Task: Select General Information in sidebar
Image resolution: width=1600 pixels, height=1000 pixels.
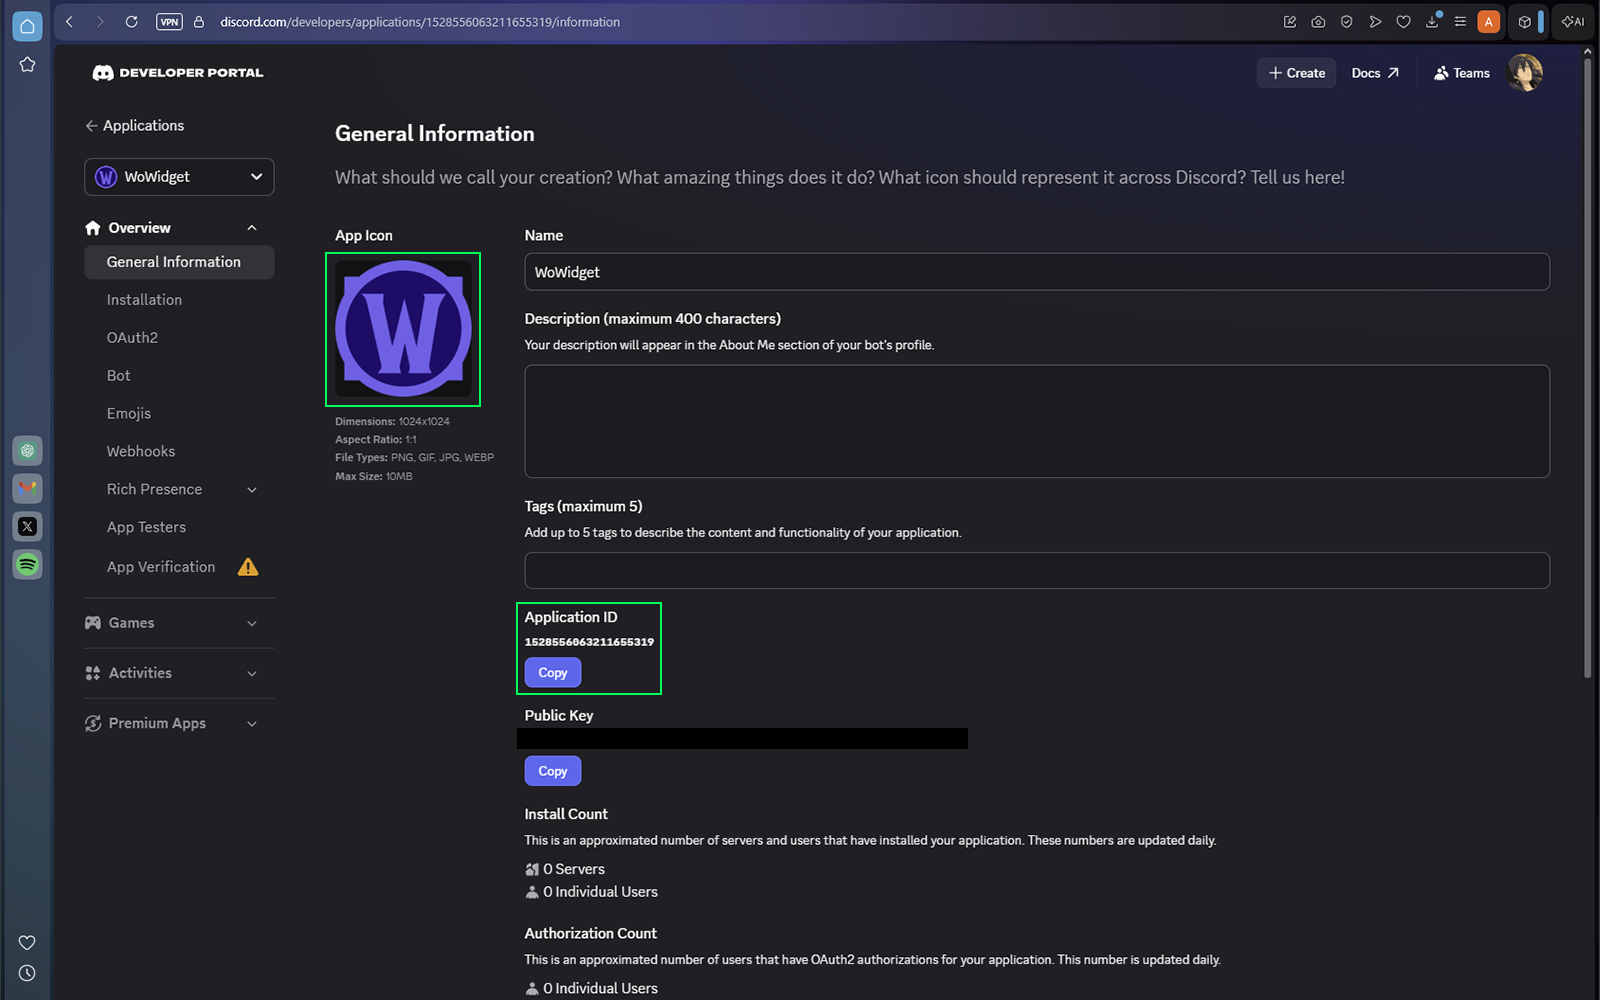Action: 179,262
